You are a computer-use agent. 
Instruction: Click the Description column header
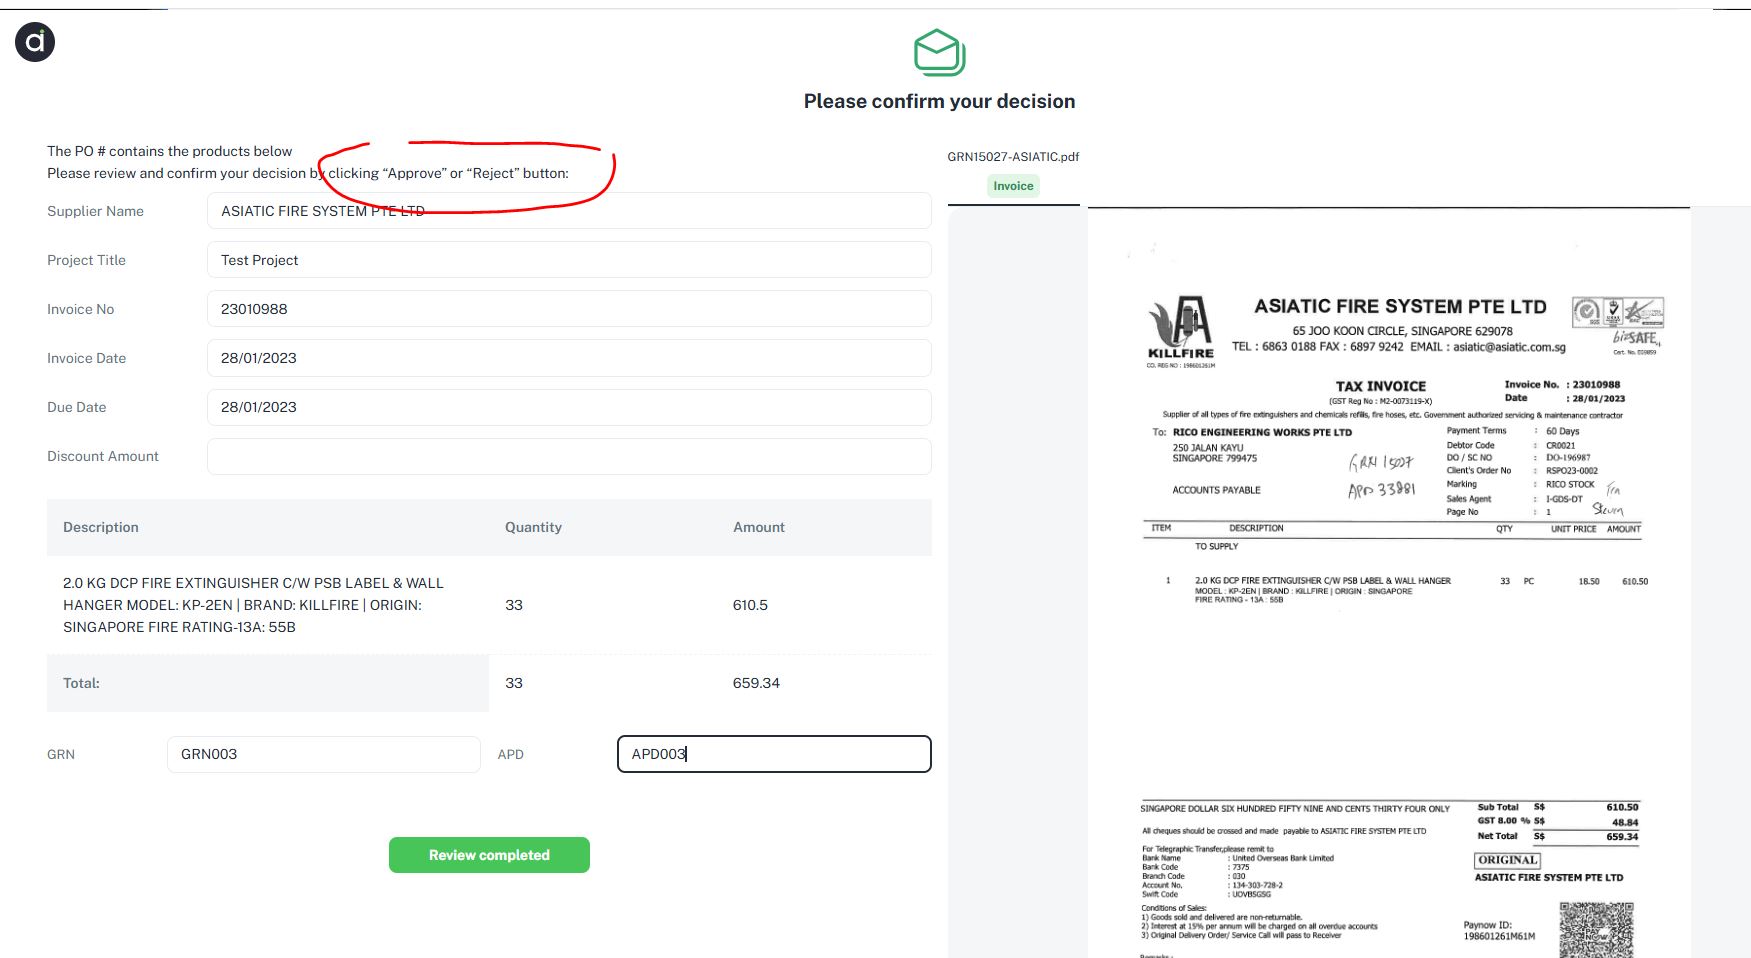(x=101, y=527)
